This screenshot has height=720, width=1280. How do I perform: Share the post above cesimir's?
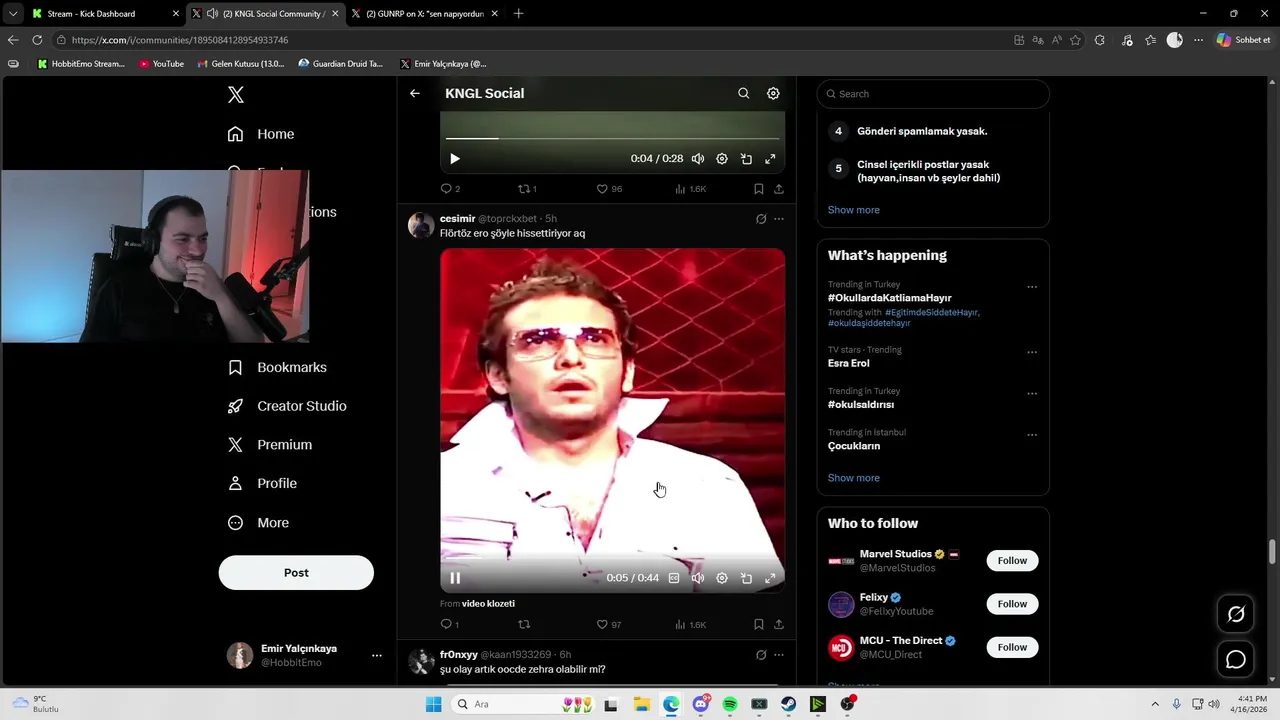pyautogui.click(x=779, y=189)
